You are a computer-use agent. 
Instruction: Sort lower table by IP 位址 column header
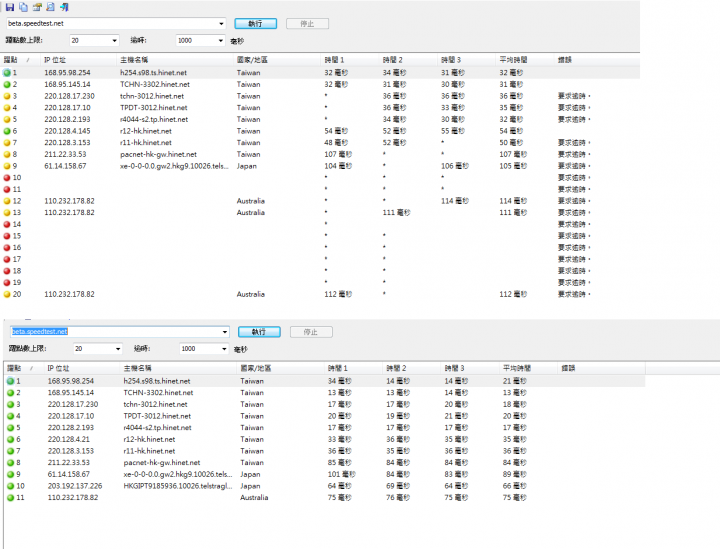[82, 368]
